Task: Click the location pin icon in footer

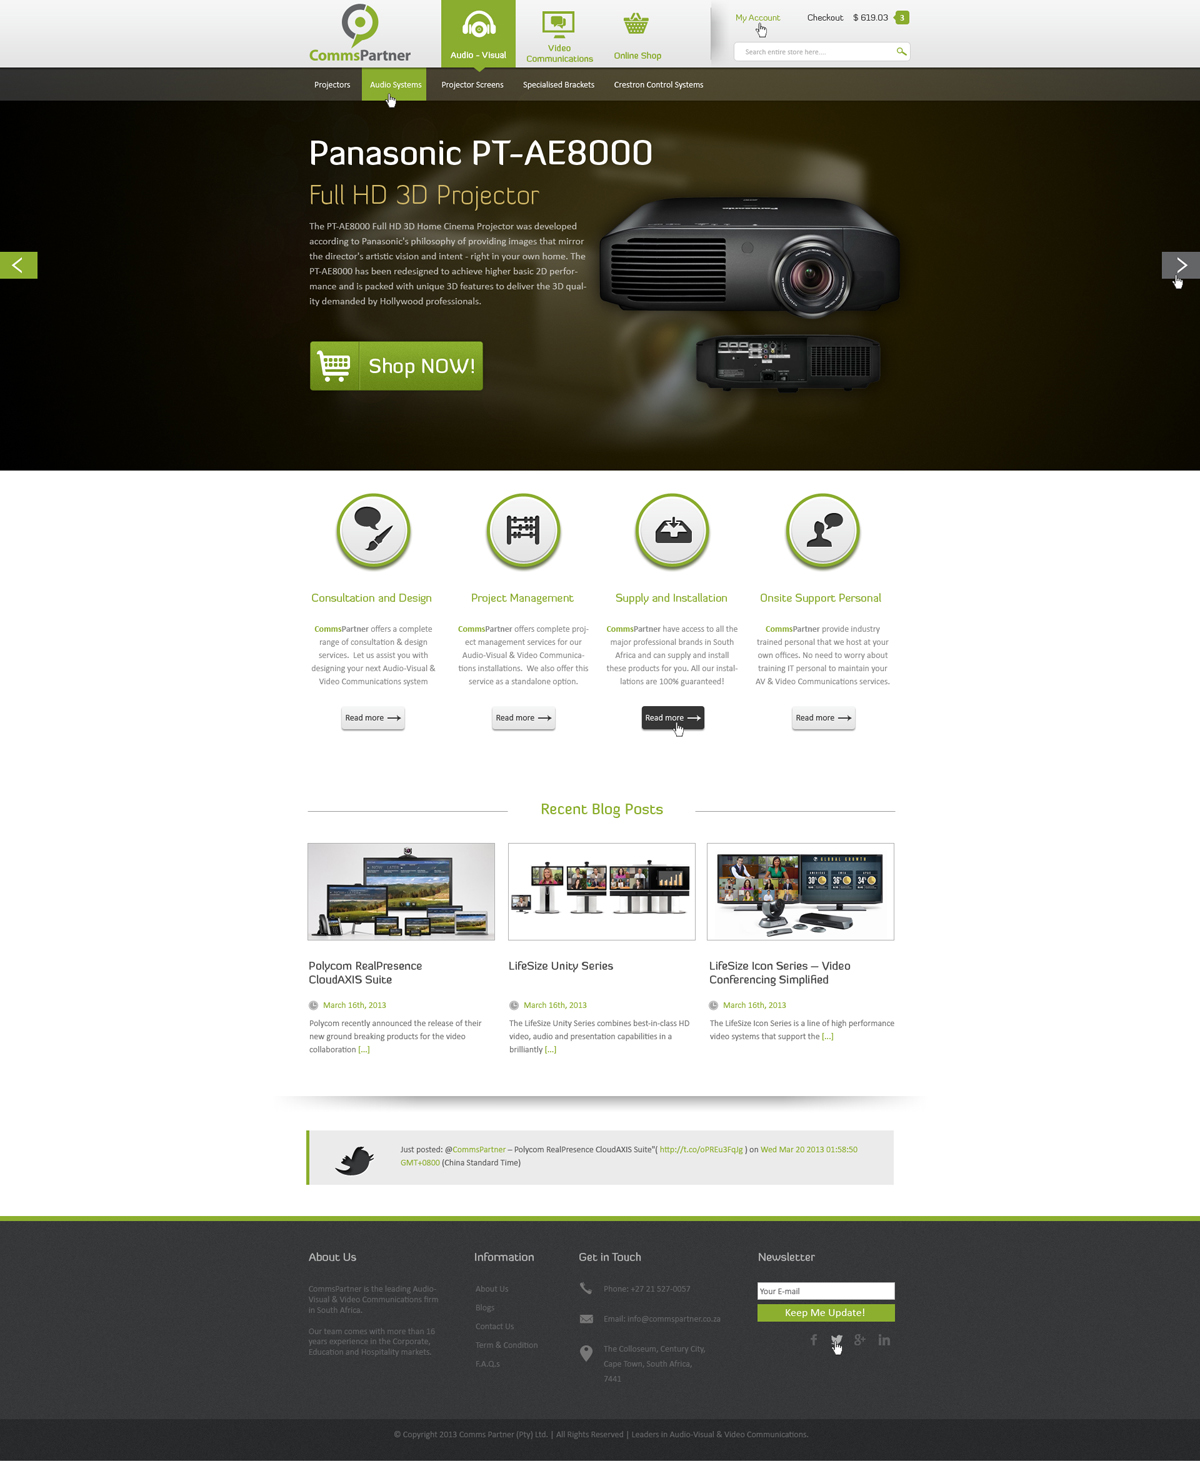Action: [586, 1353]
